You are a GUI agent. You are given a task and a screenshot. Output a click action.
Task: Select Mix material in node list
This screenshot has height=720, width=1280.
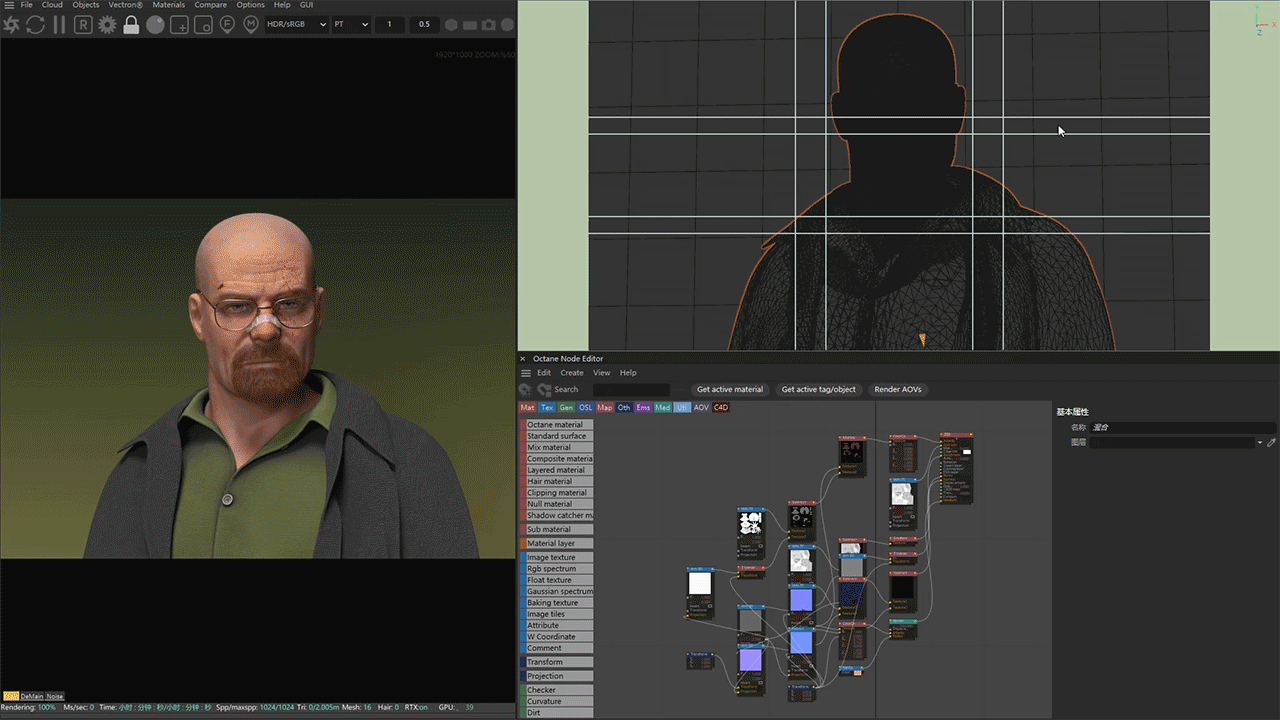click(x=558, y=448)
